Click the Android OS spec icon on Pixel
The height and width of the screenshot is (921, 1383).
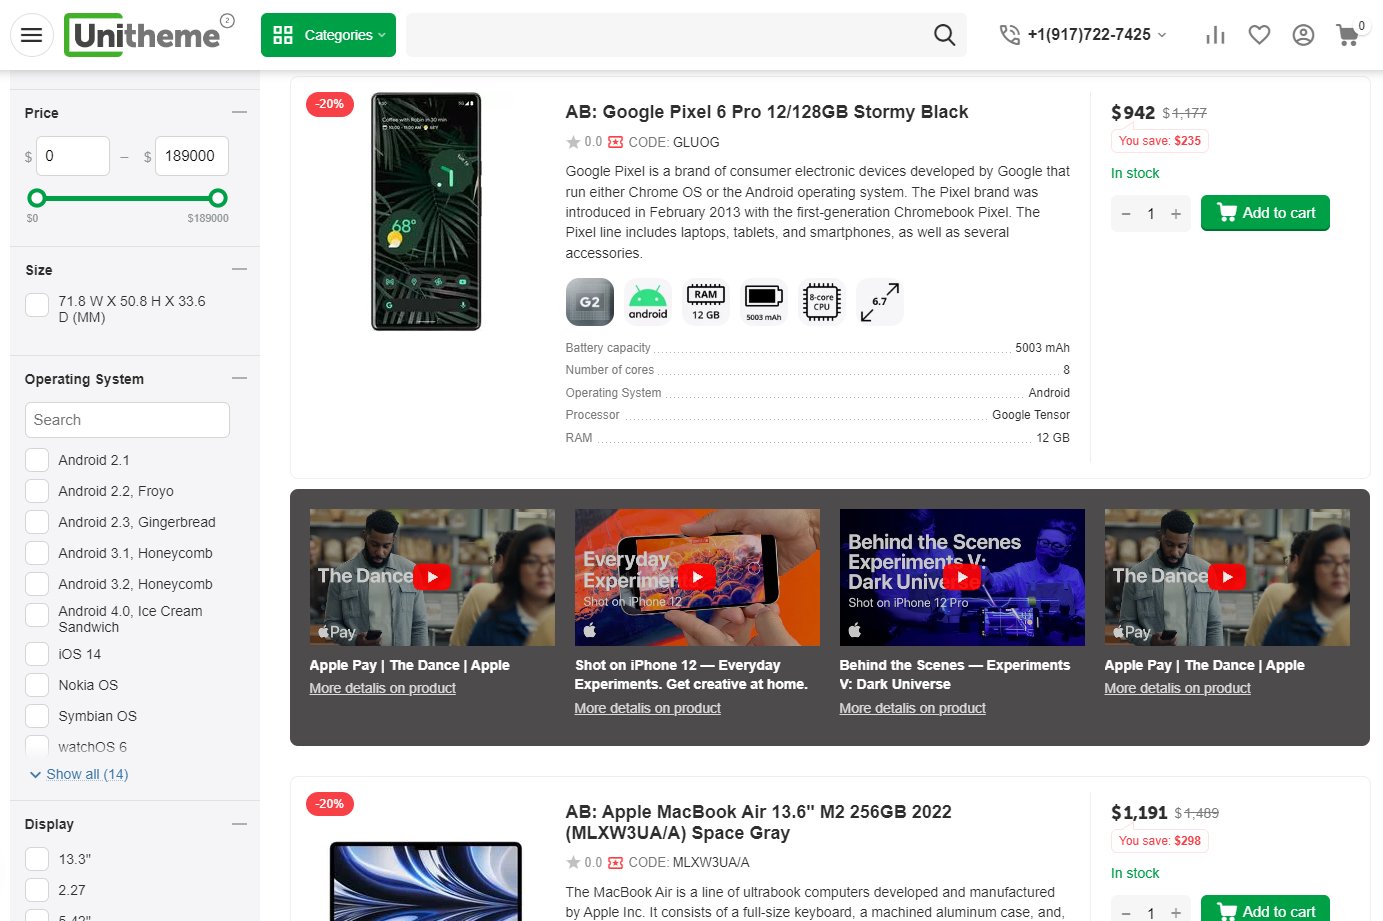[x=648, y=301]
